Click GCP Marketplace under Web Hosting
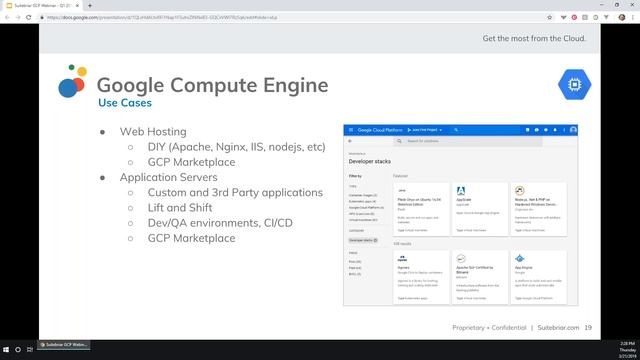 point(191,162)
